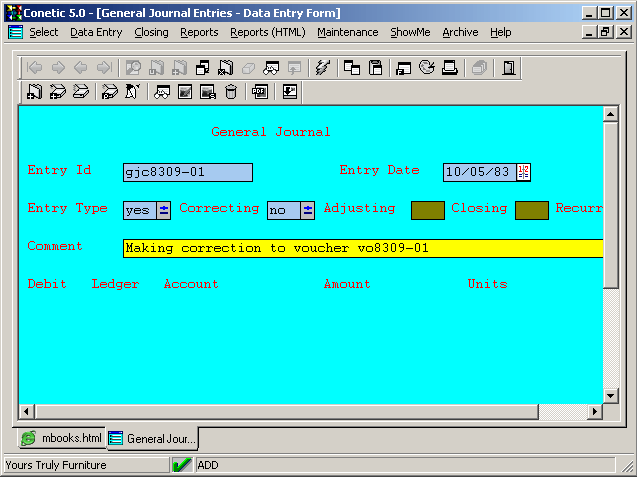Open the Entry Type yes dropdown
The image size is (637, 477).
point(164,210)
